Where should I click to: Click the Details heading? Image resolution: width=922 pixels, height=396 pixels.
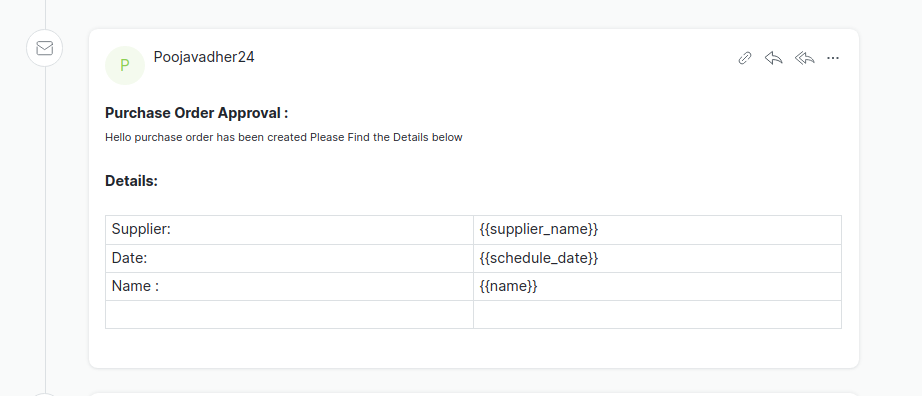[x=132, y=181]
